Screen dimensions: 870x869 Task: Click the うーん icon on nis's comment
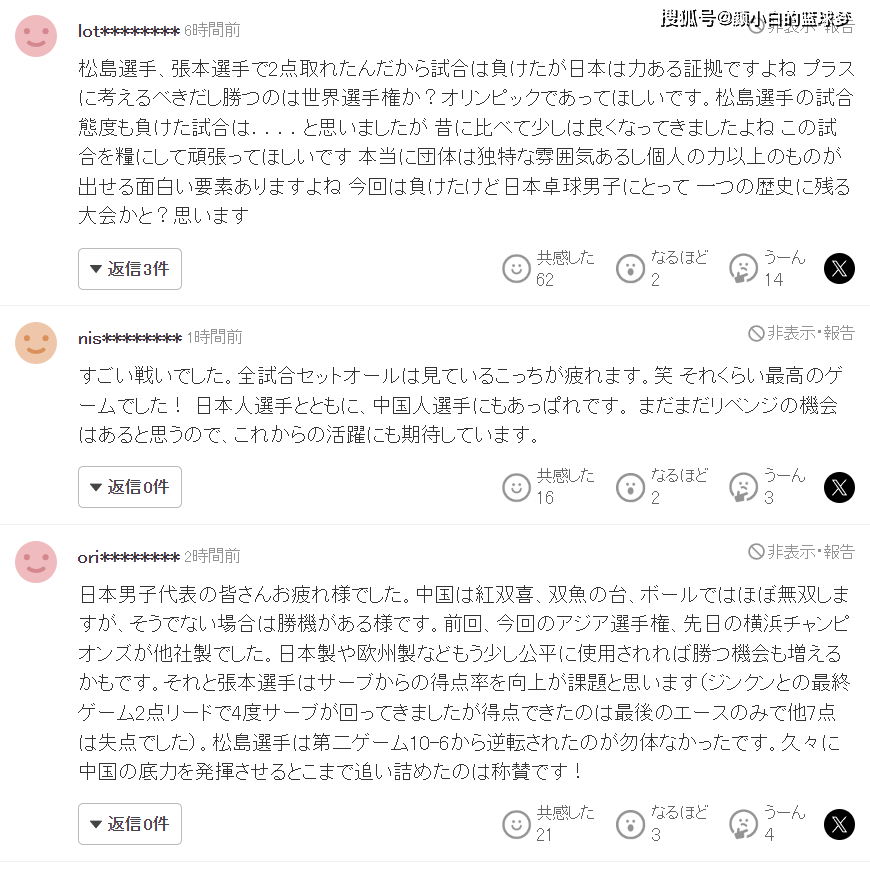[x=743, y=487]
